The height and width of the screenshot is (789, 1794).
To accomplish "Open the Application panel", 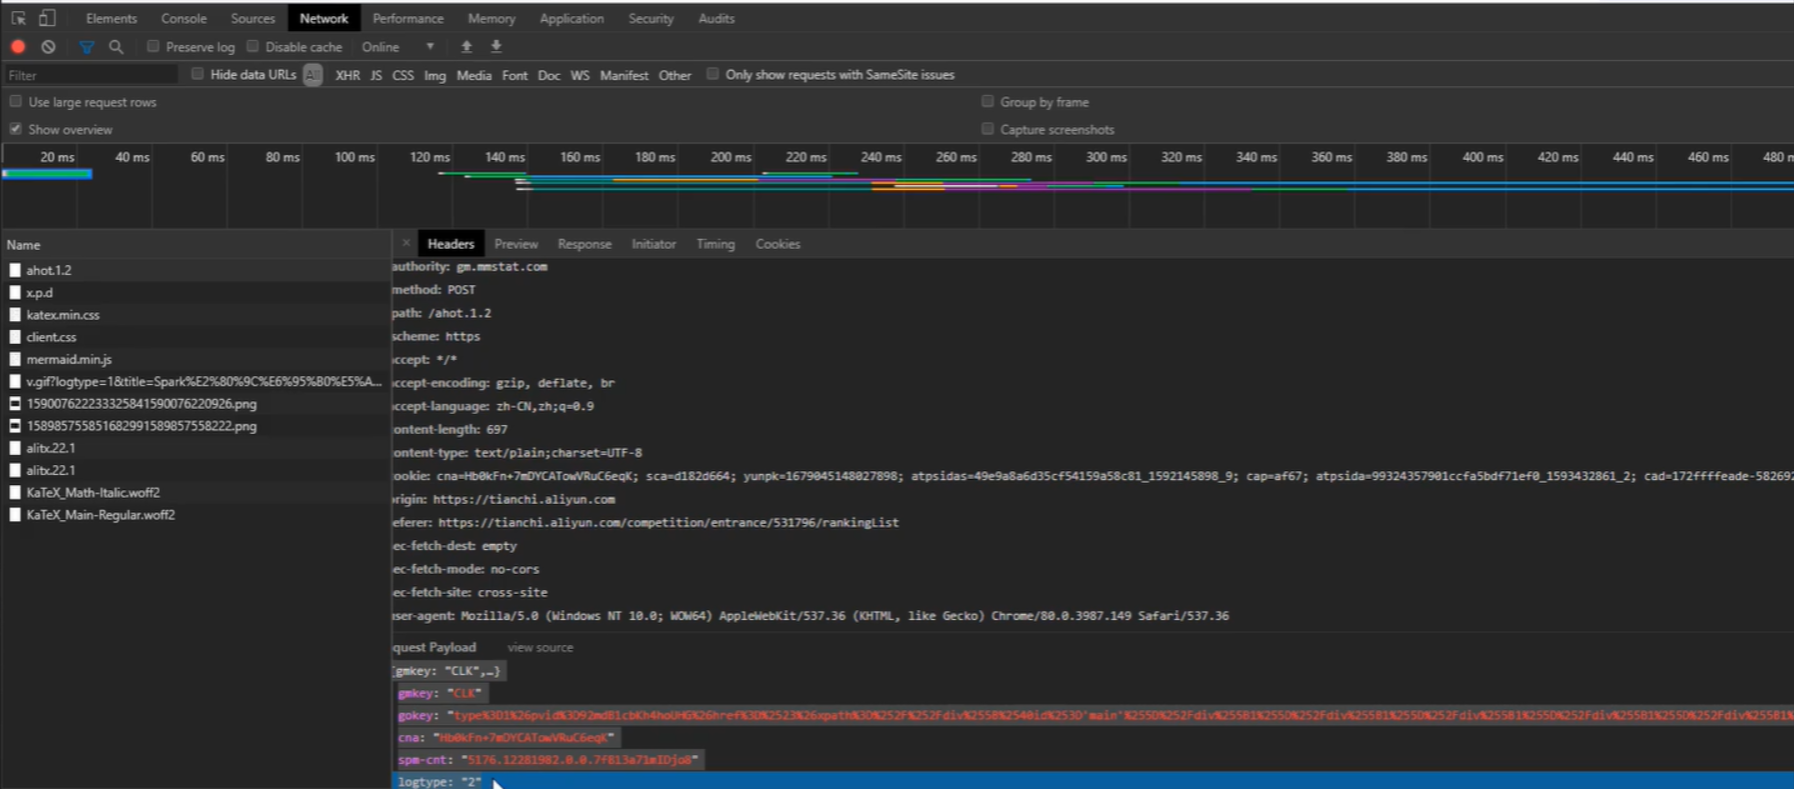I will 571,18.
